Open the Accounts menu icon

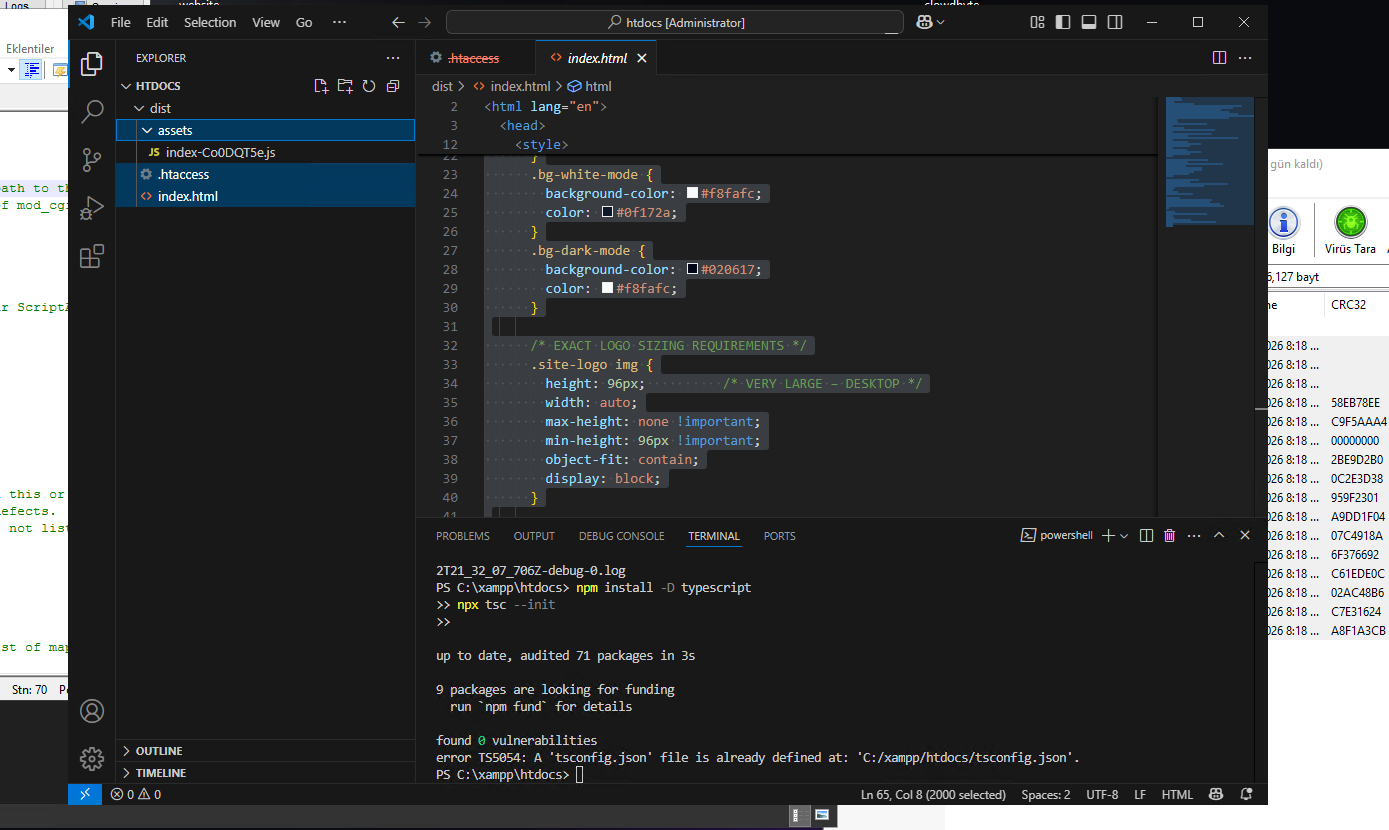(92, 711)
